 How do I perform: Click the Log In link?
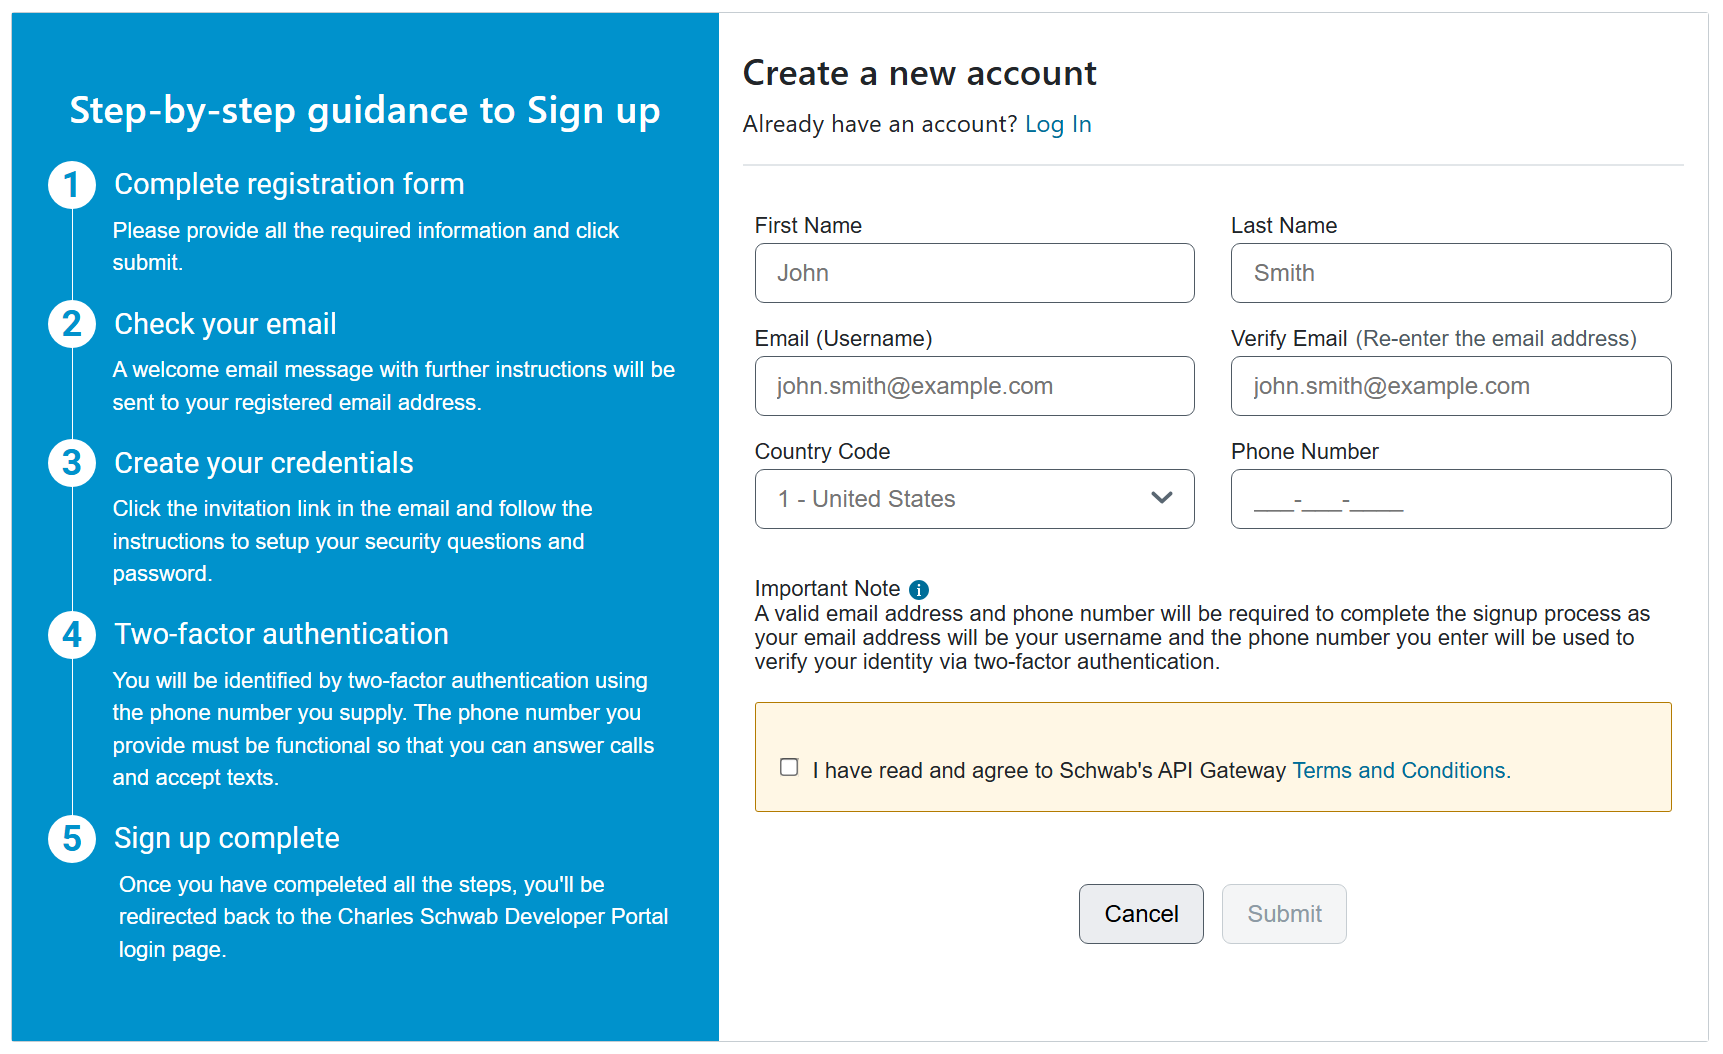[1058, 124]
